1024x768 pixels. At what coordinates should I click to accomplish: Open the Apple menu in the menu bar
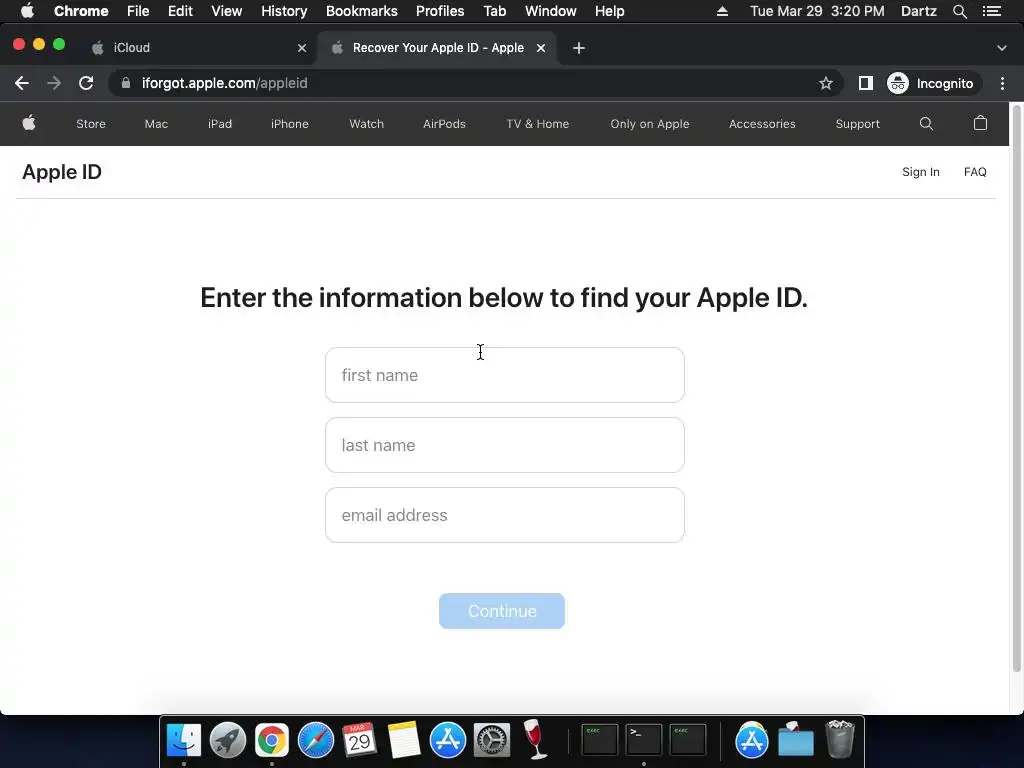tap(27, 11)
